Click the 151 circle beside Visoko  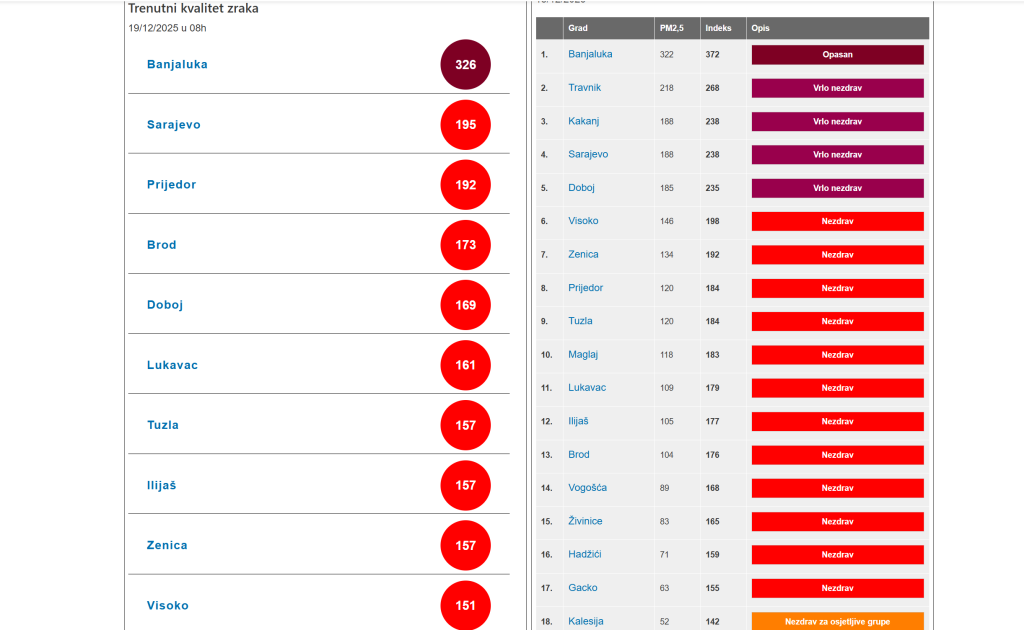466,605
